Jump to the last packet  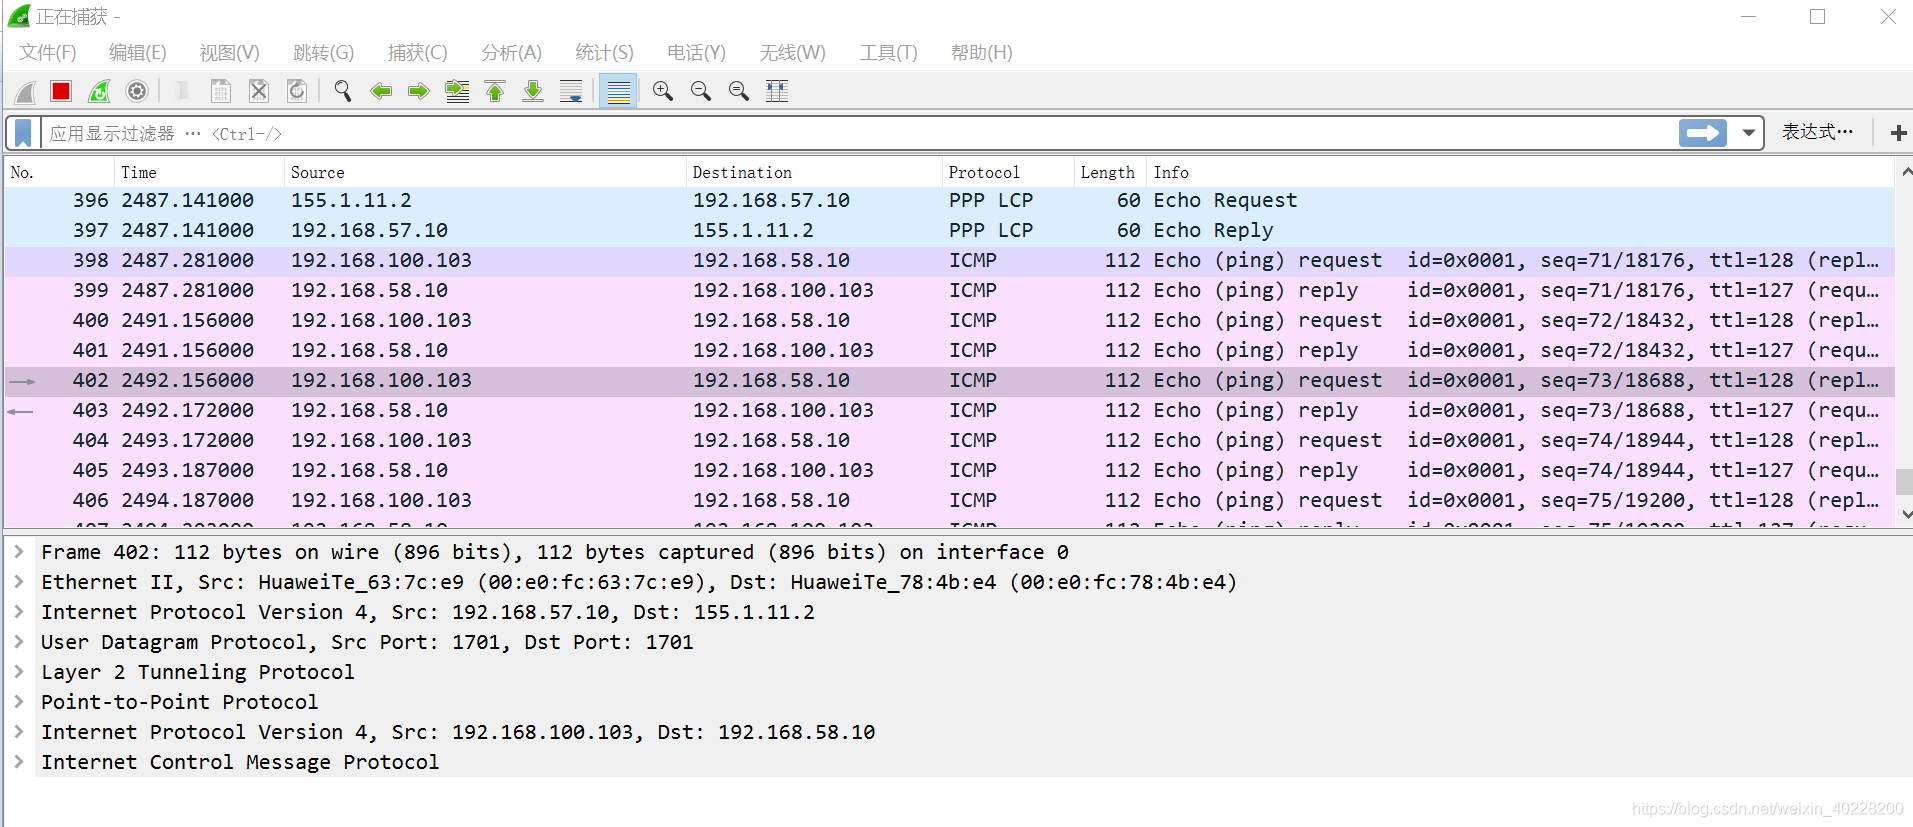coord(533,92)
